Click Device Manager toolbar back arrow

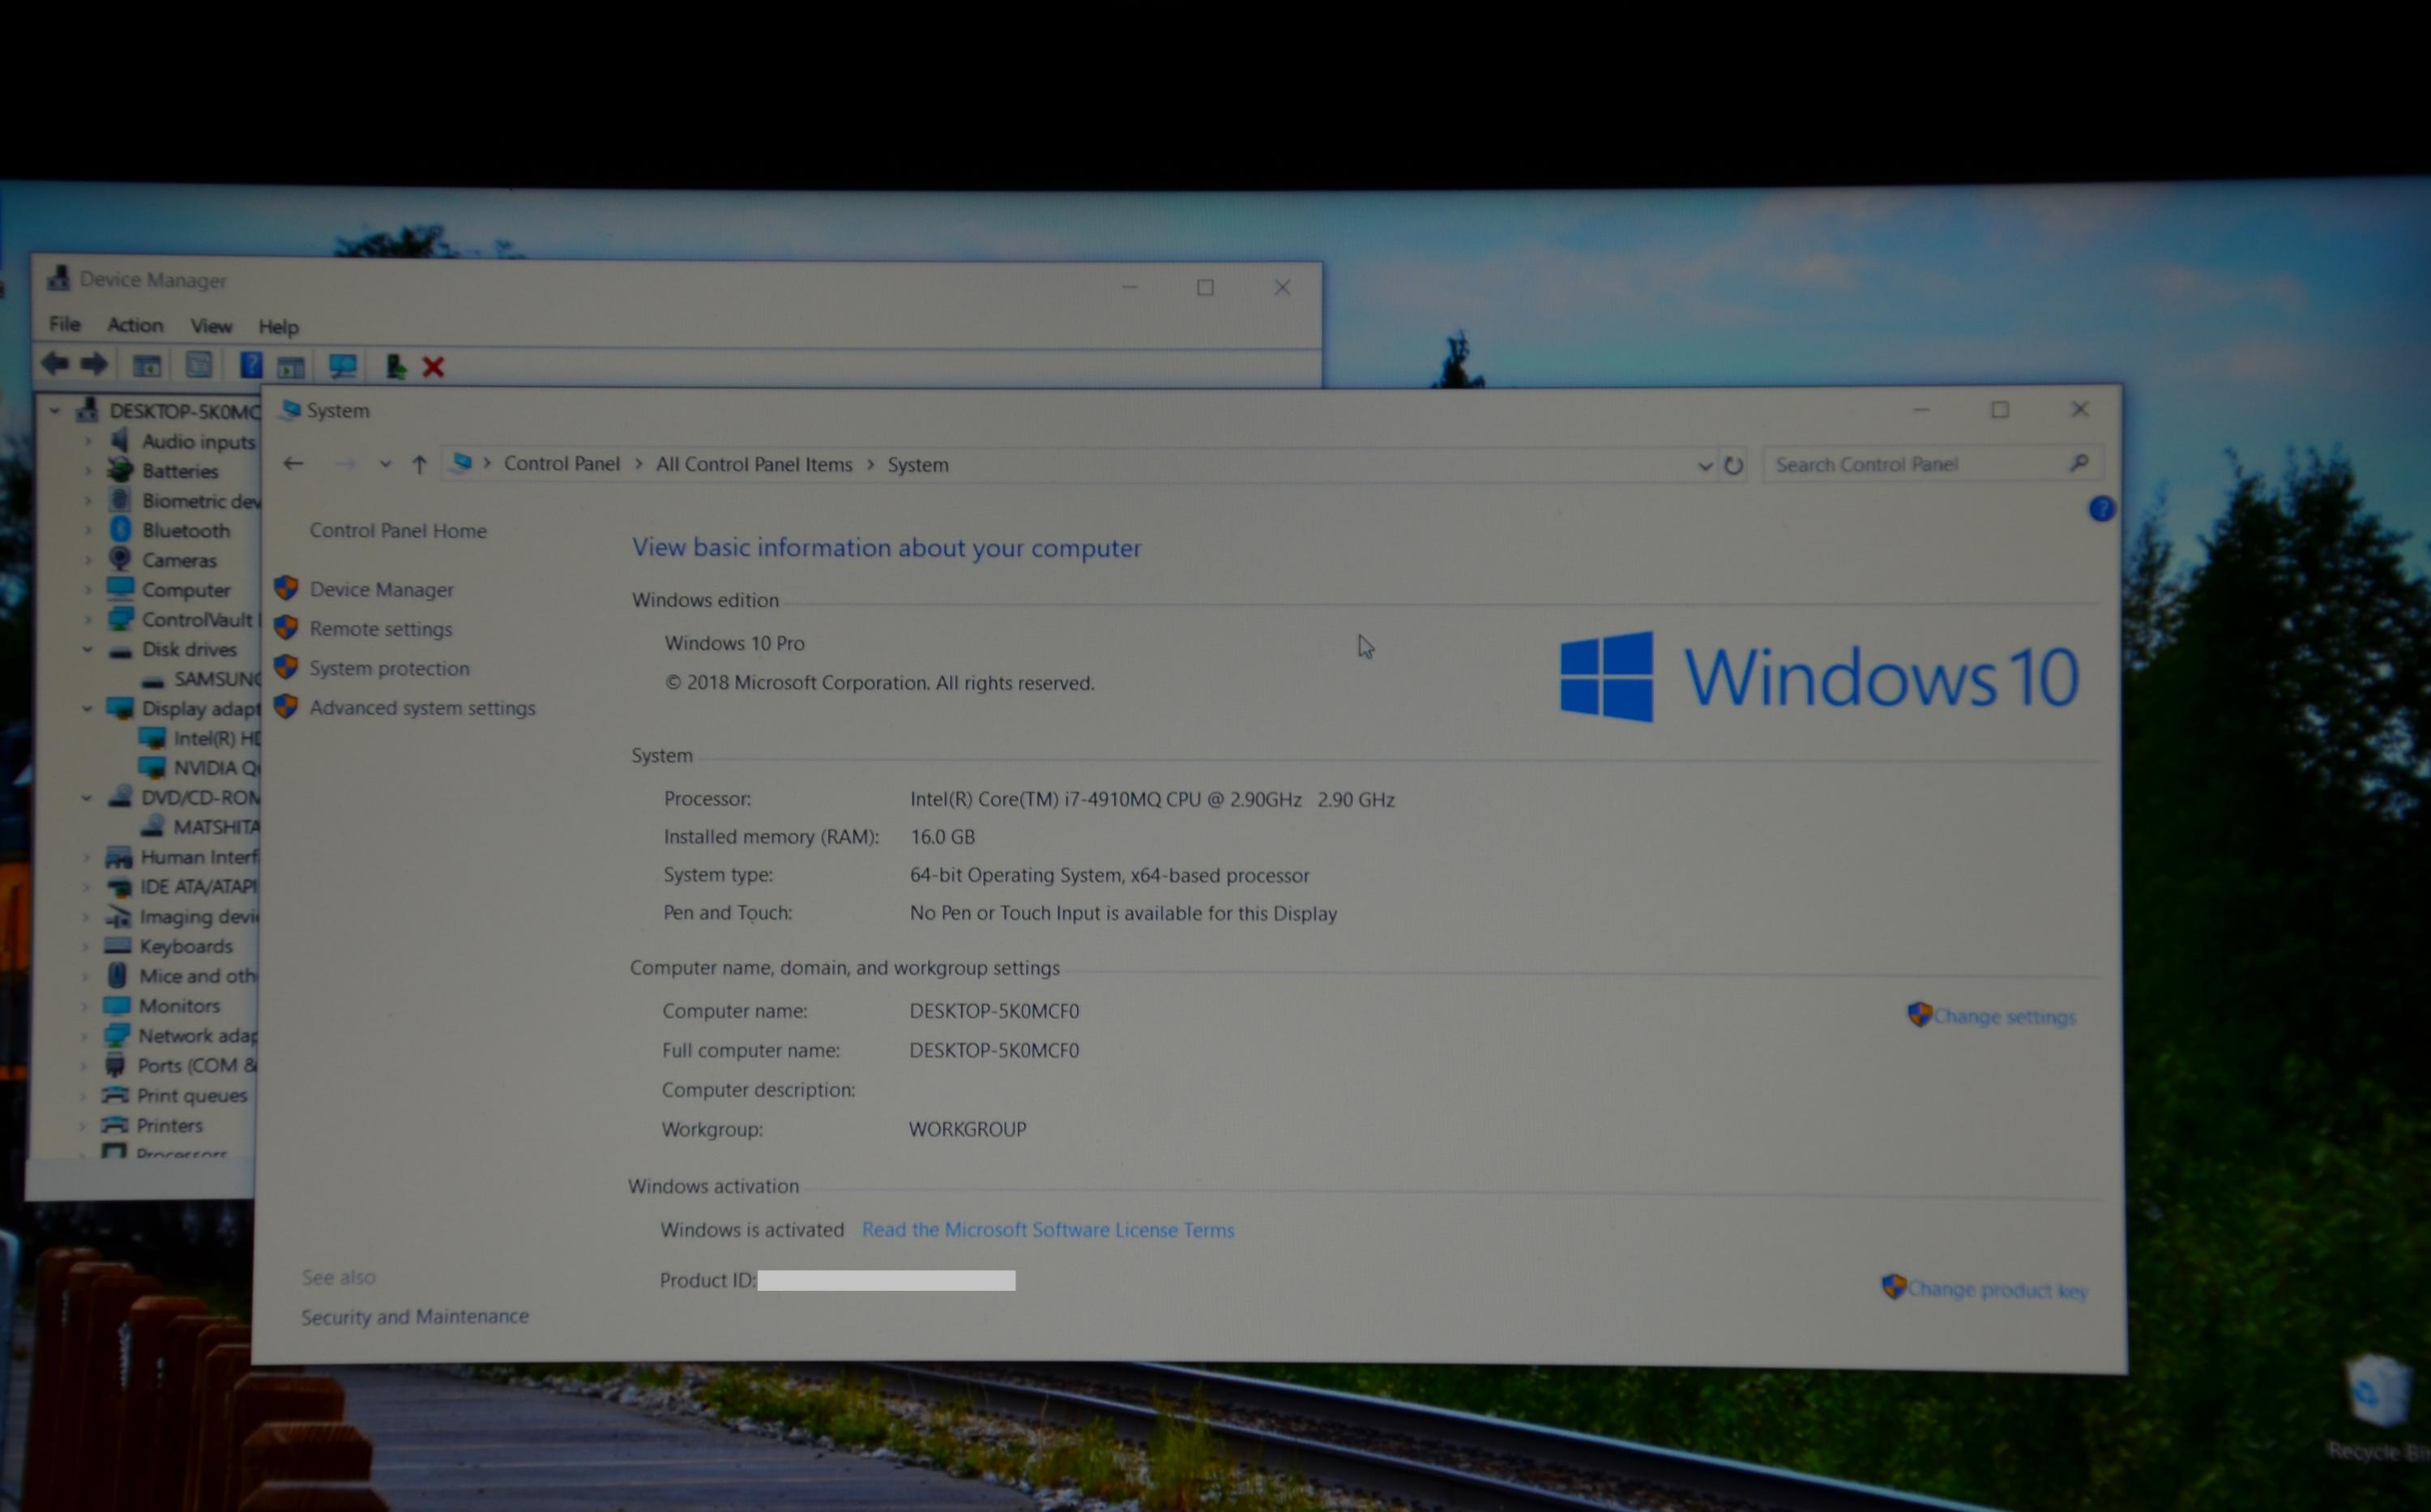pos(56,365)
